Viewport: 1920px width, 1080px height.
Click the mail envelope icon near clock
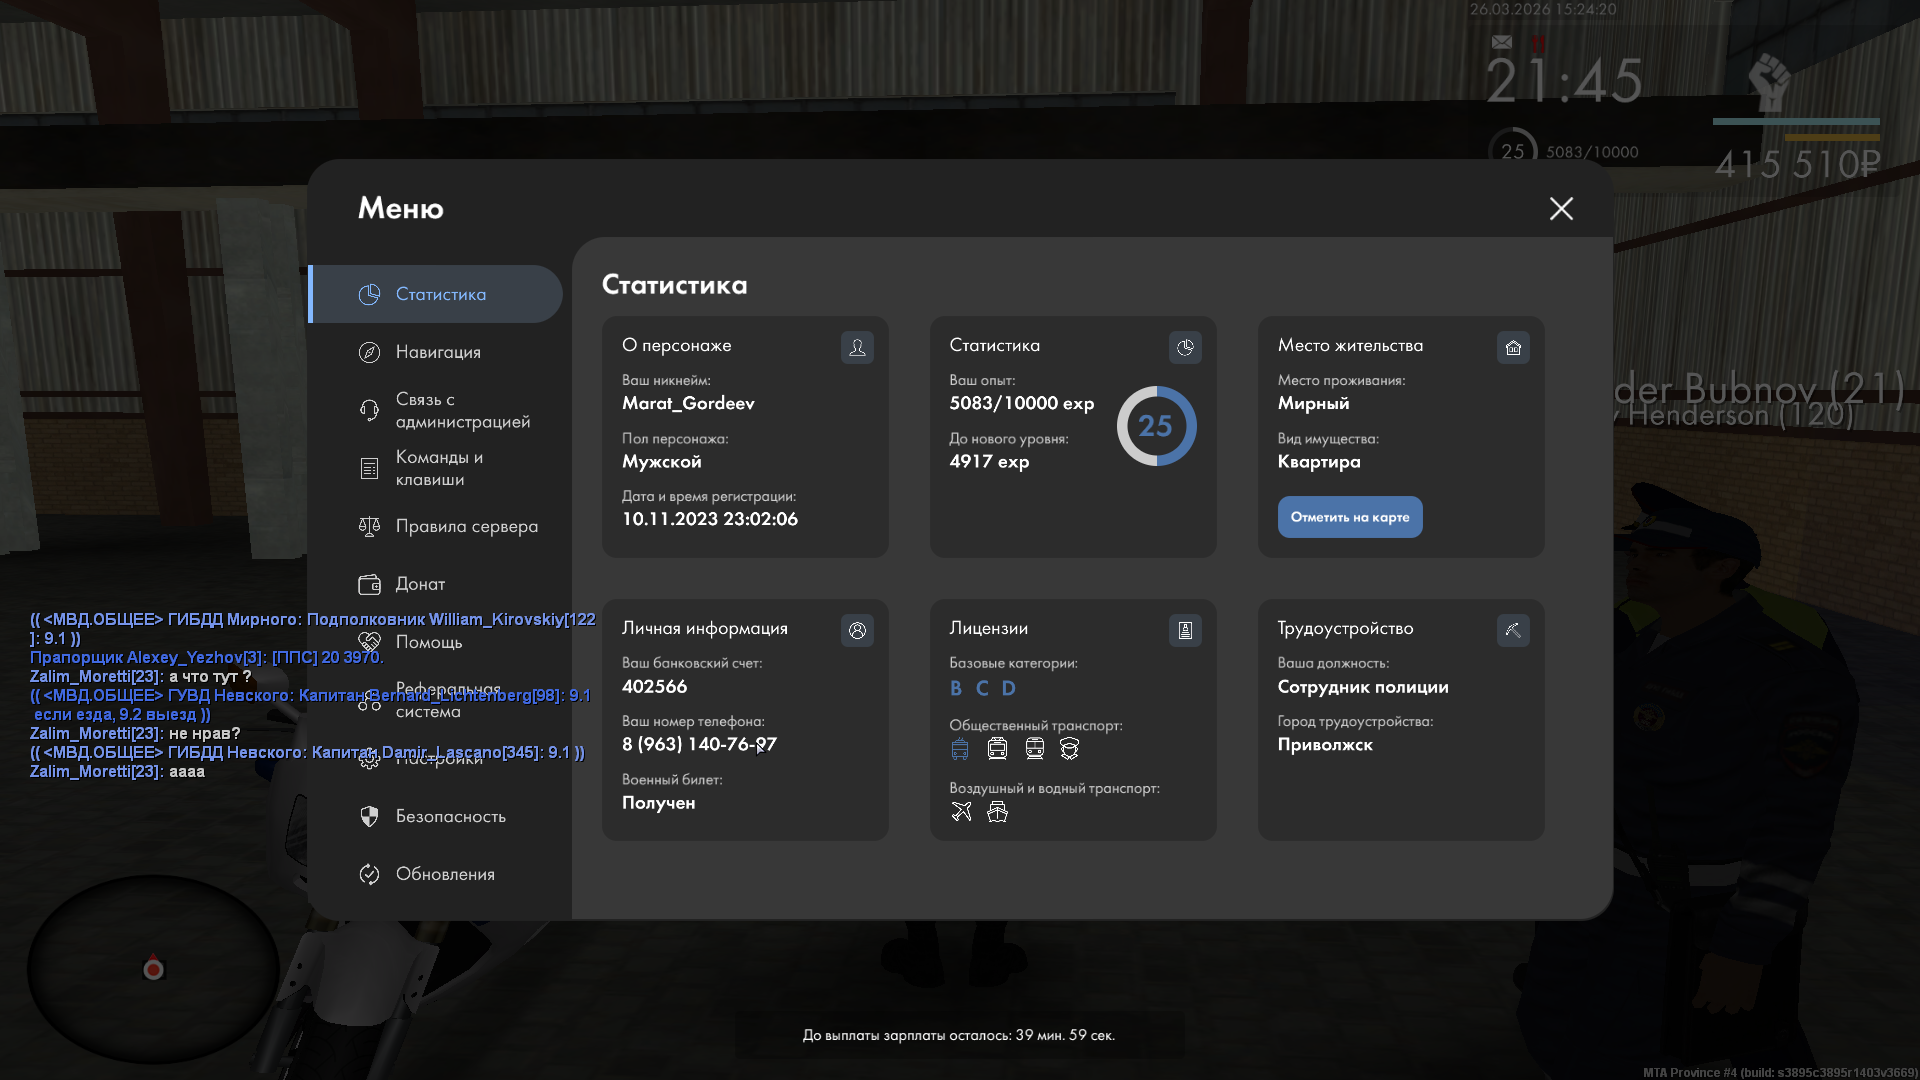1501,42
